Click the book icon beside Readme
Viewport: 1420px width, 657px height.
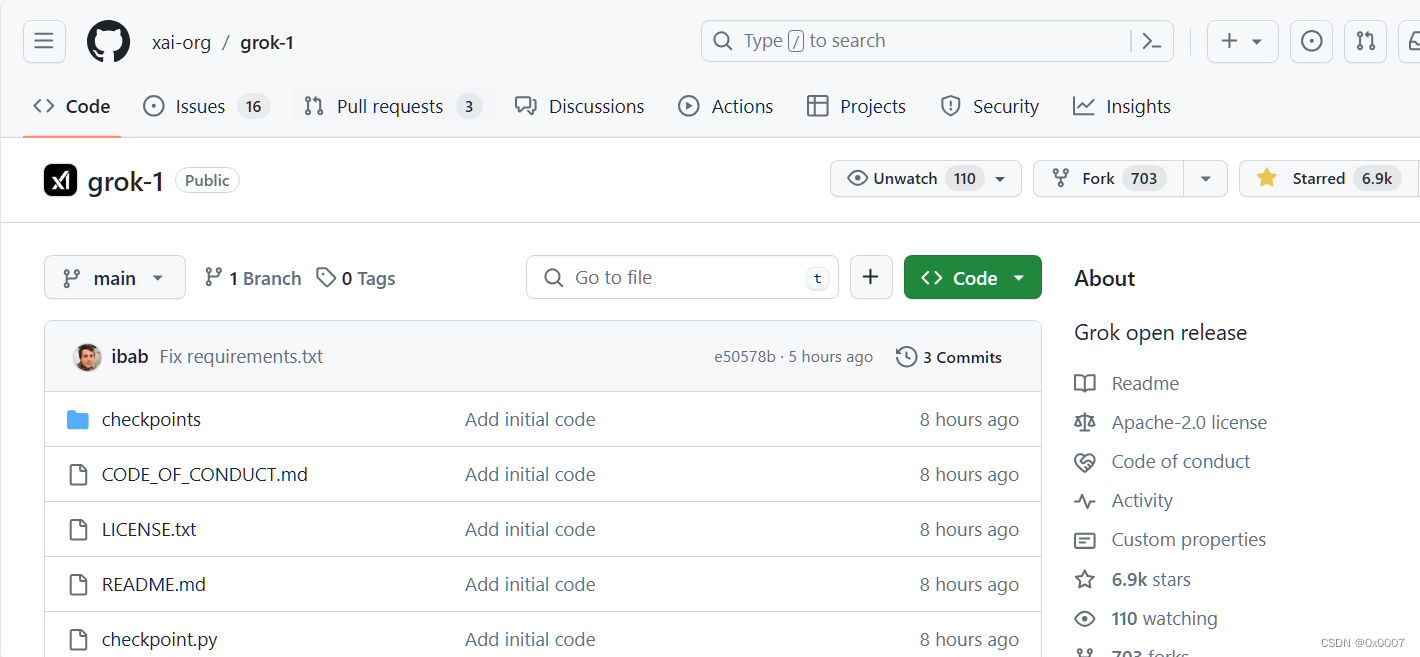[1085, 383]
